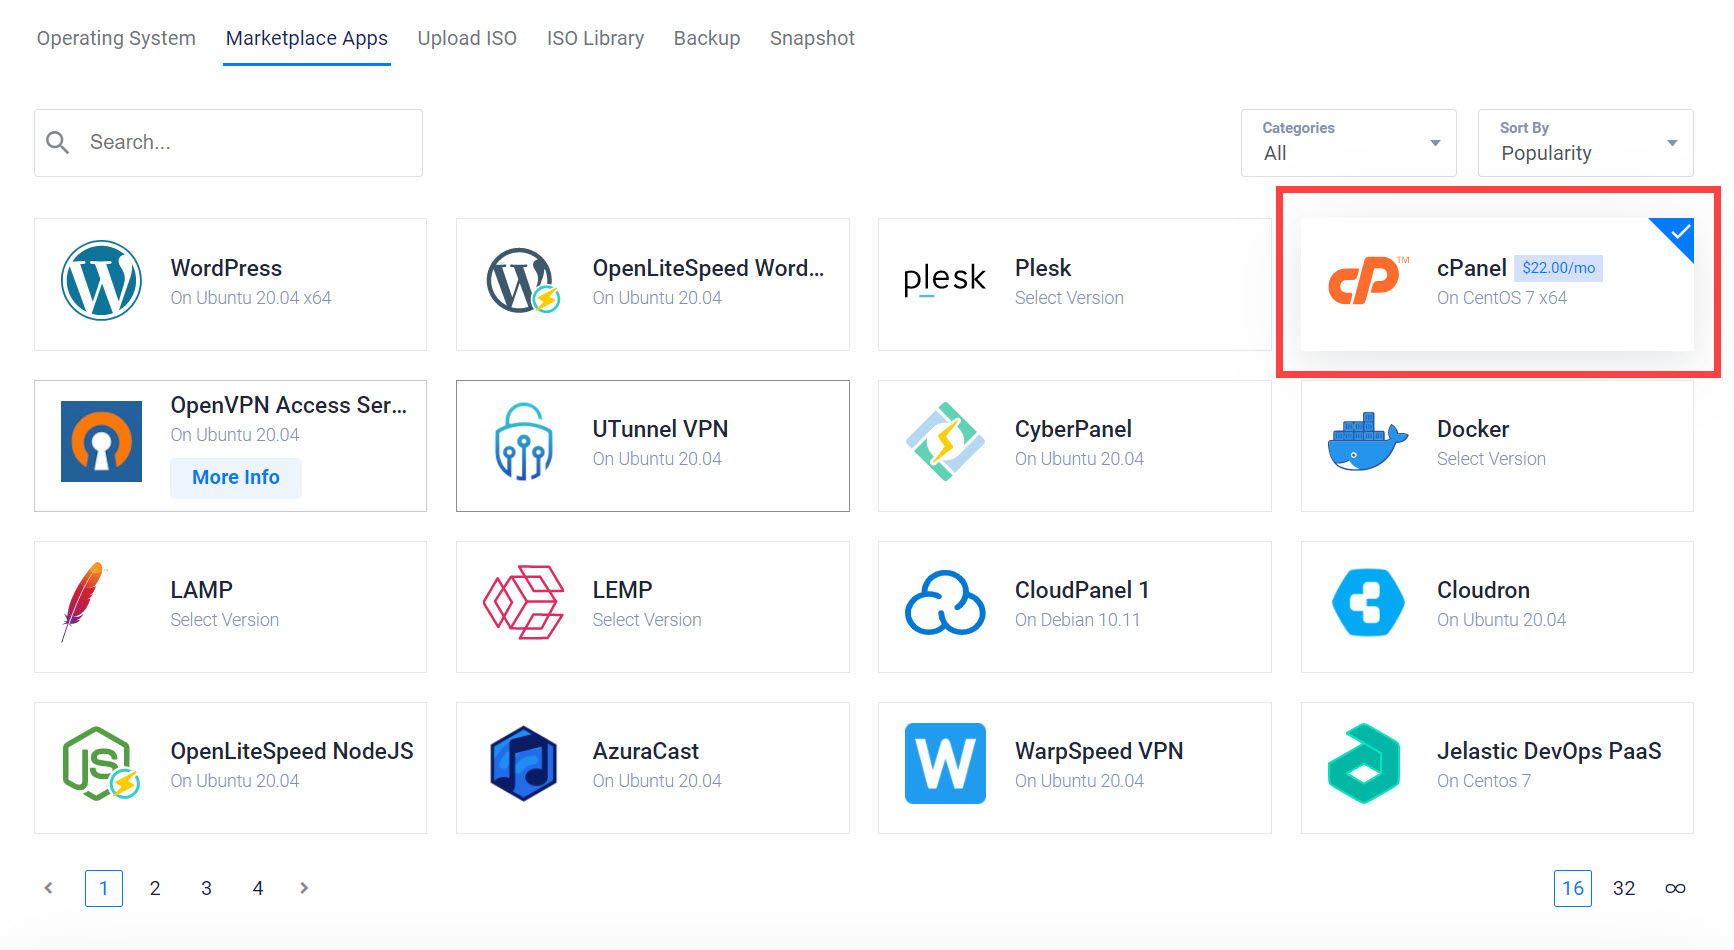Expand the next page arrow chevron
The height and width of the screenshot is (950, 1734).
(304, 888)
